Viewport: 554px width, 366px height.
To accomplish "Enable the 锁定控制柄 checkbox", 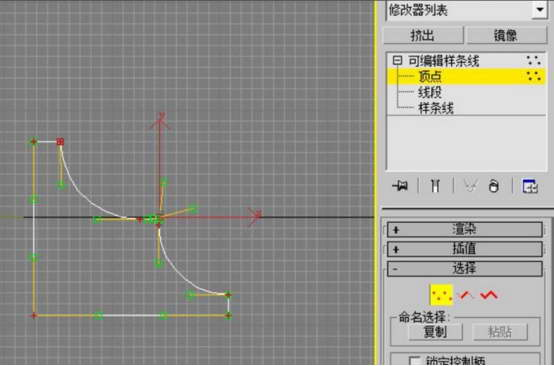I will [x=414, y=361].
